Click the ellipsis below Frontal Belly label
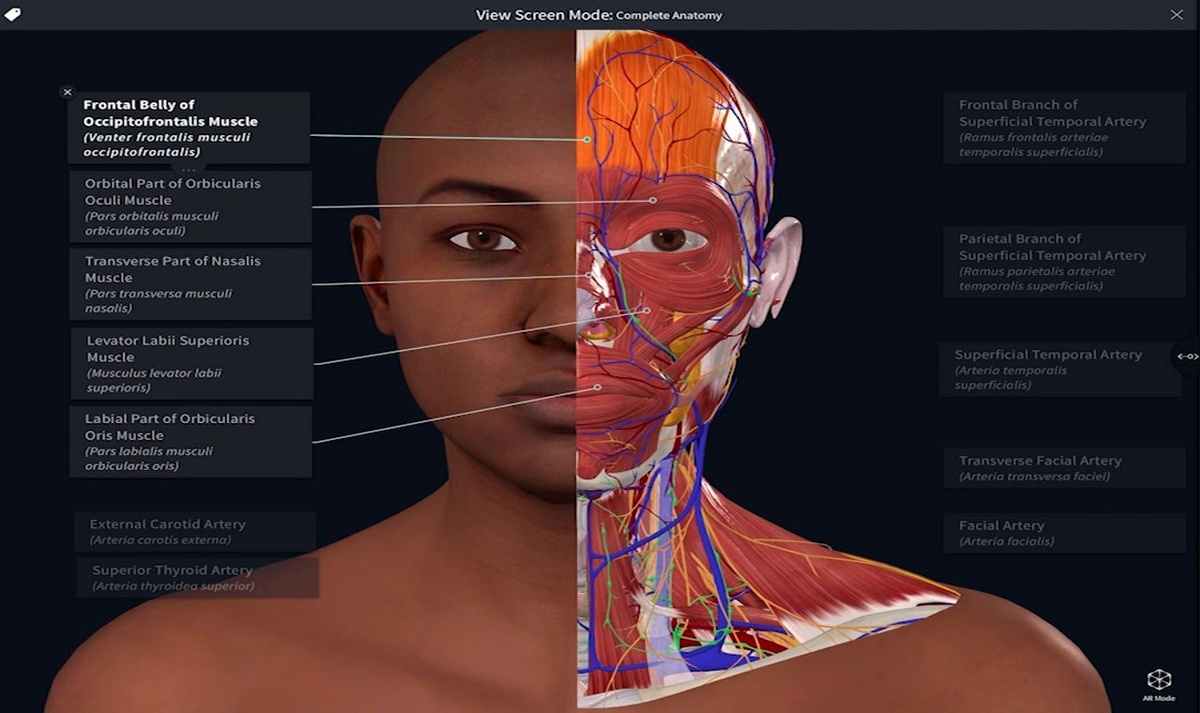 [x=188, y=169]
